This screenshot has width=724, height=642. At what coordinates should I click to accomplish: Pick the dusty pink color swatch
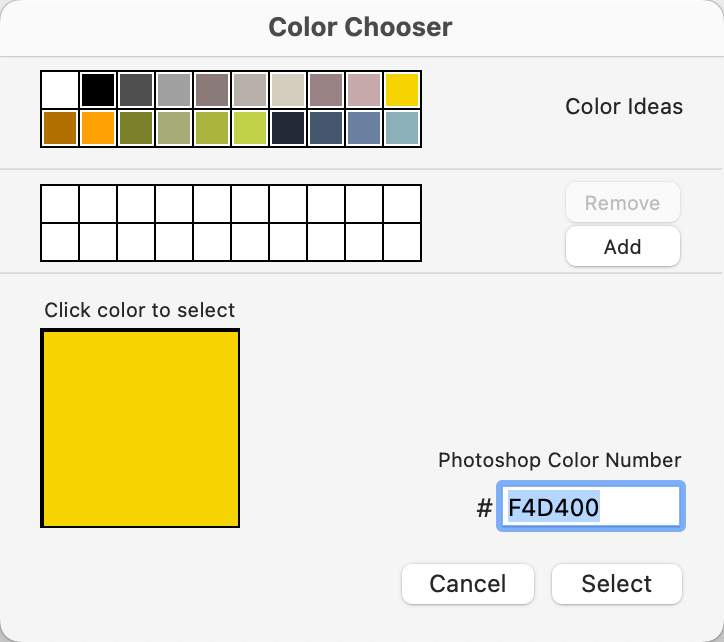tap(364, 90)
